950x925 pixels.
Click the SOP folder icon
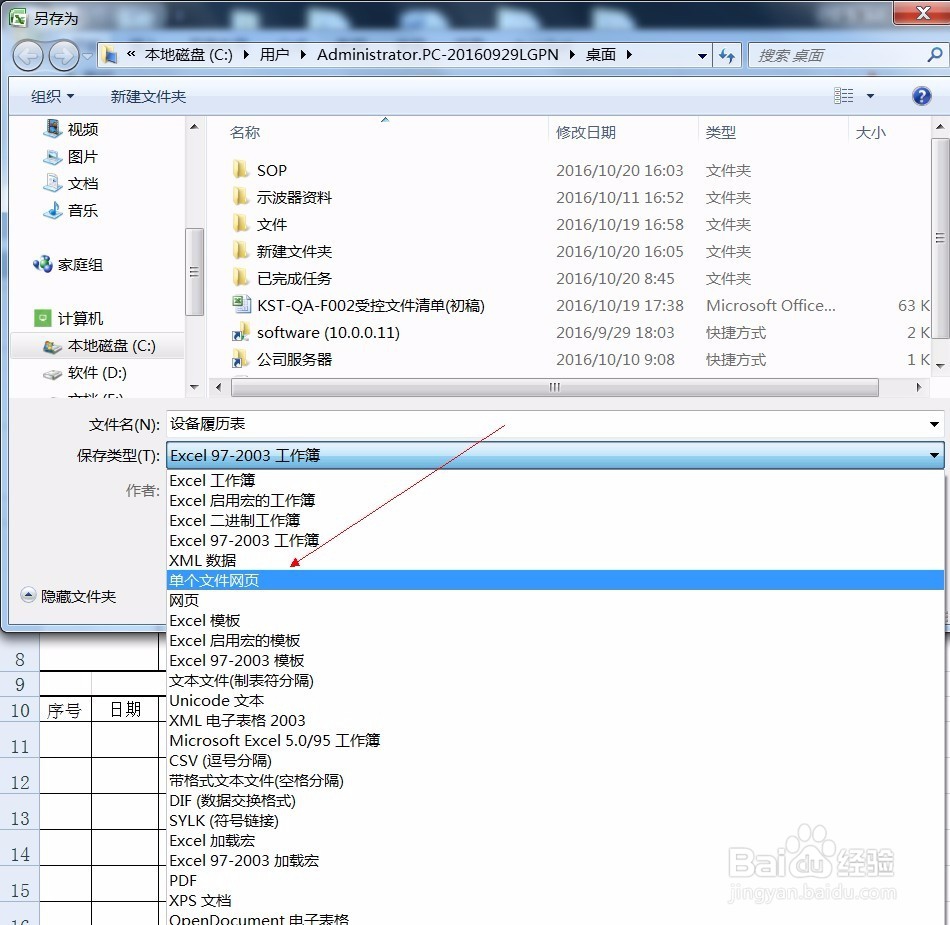coord(241,170)
